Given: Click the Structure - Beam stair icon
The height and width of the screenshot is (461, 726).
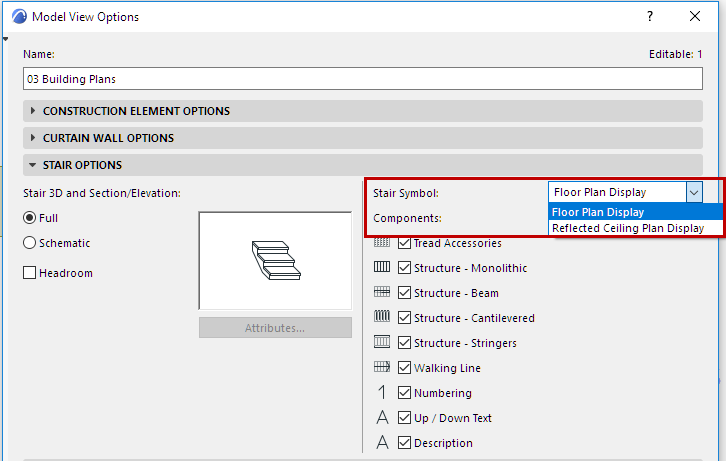Looking at the screenshot, I should [382, 293].
